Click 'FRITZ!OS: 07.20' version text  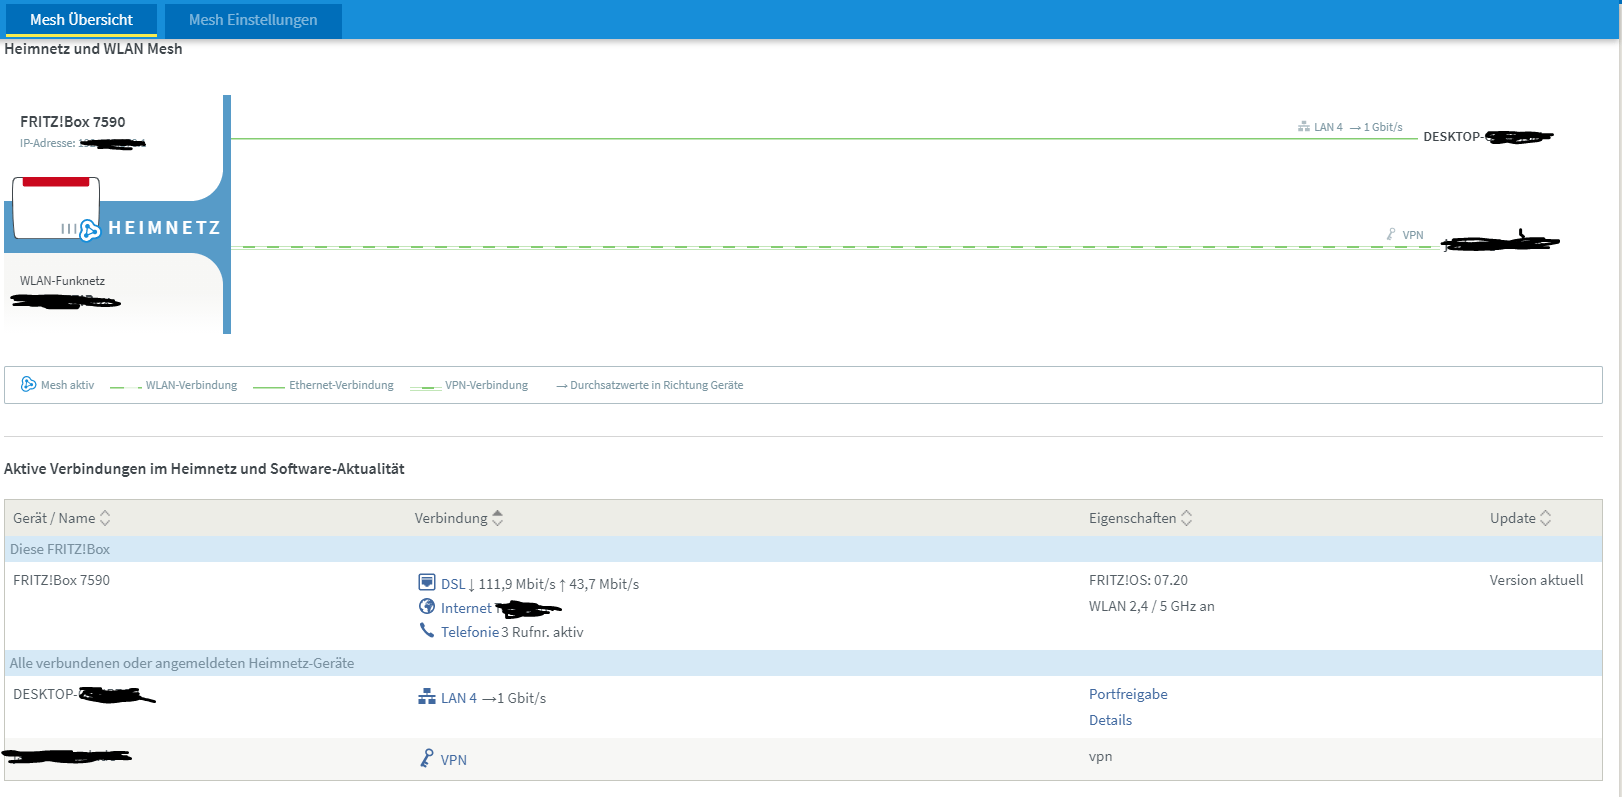(1138, 580)
